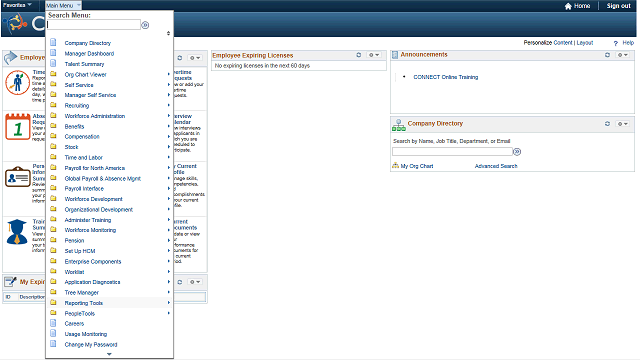Click the Sign out link
Screen dimensions: 640x360
click(x=618, y=6)
